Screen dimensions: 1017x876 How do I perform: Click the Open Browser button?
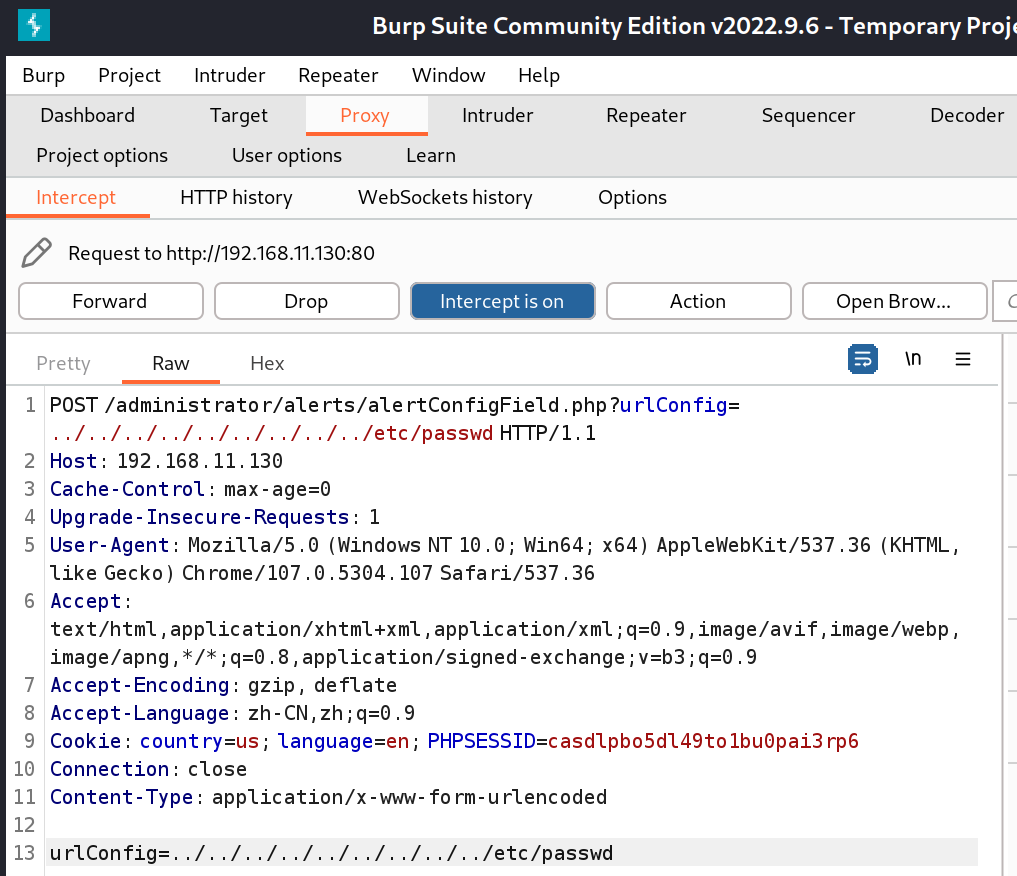[894, 301]
